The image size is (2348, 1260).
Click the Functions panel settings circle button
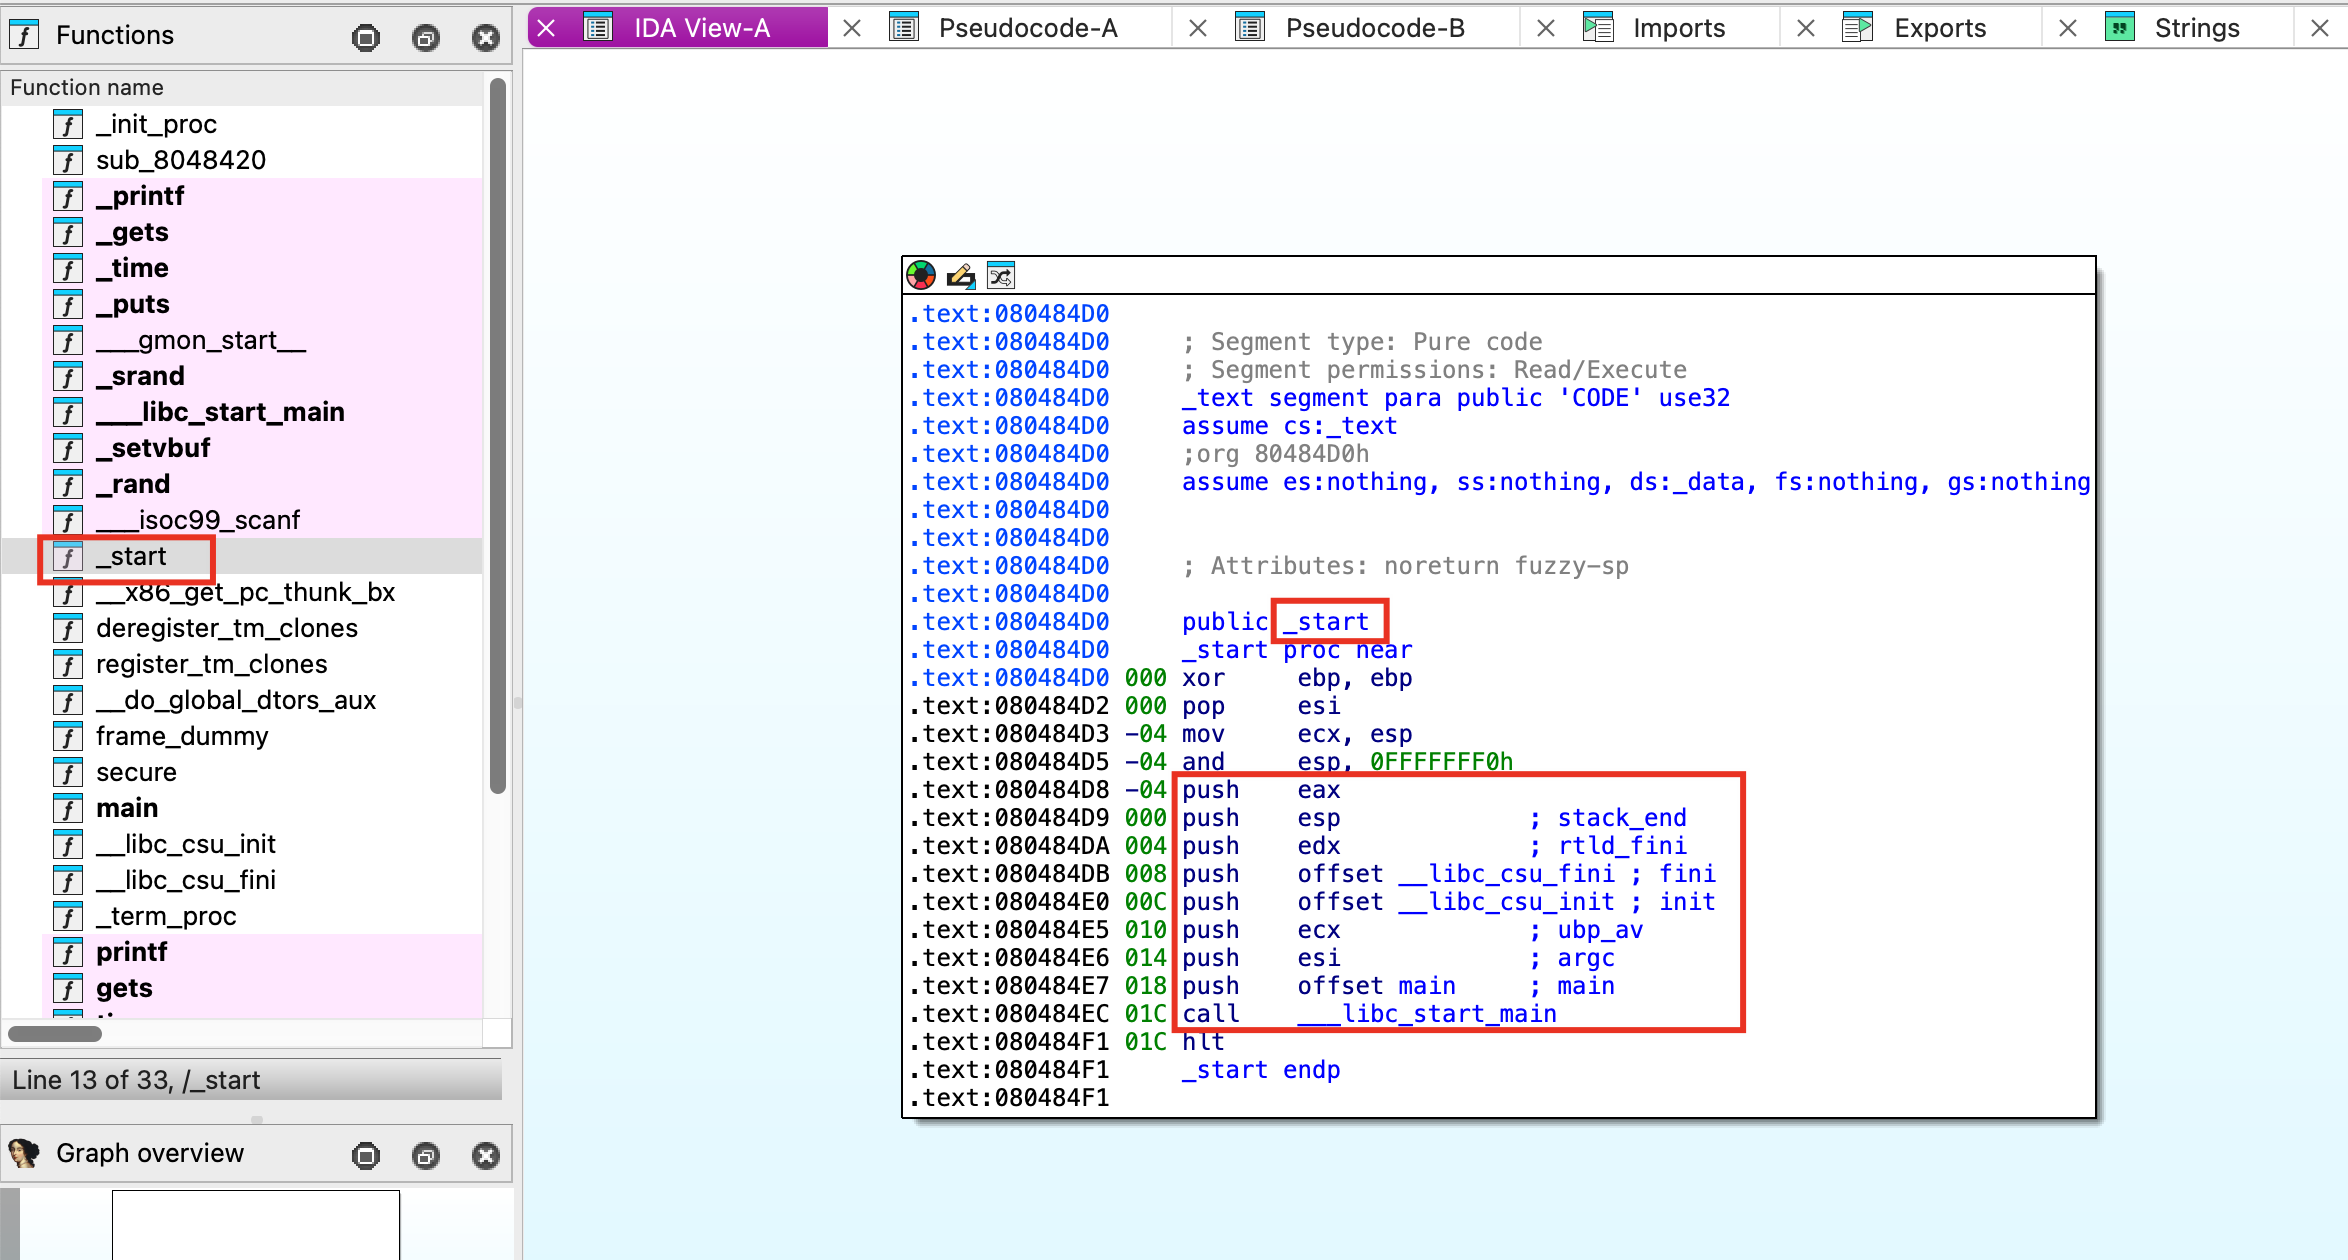(x=366, y=38)
